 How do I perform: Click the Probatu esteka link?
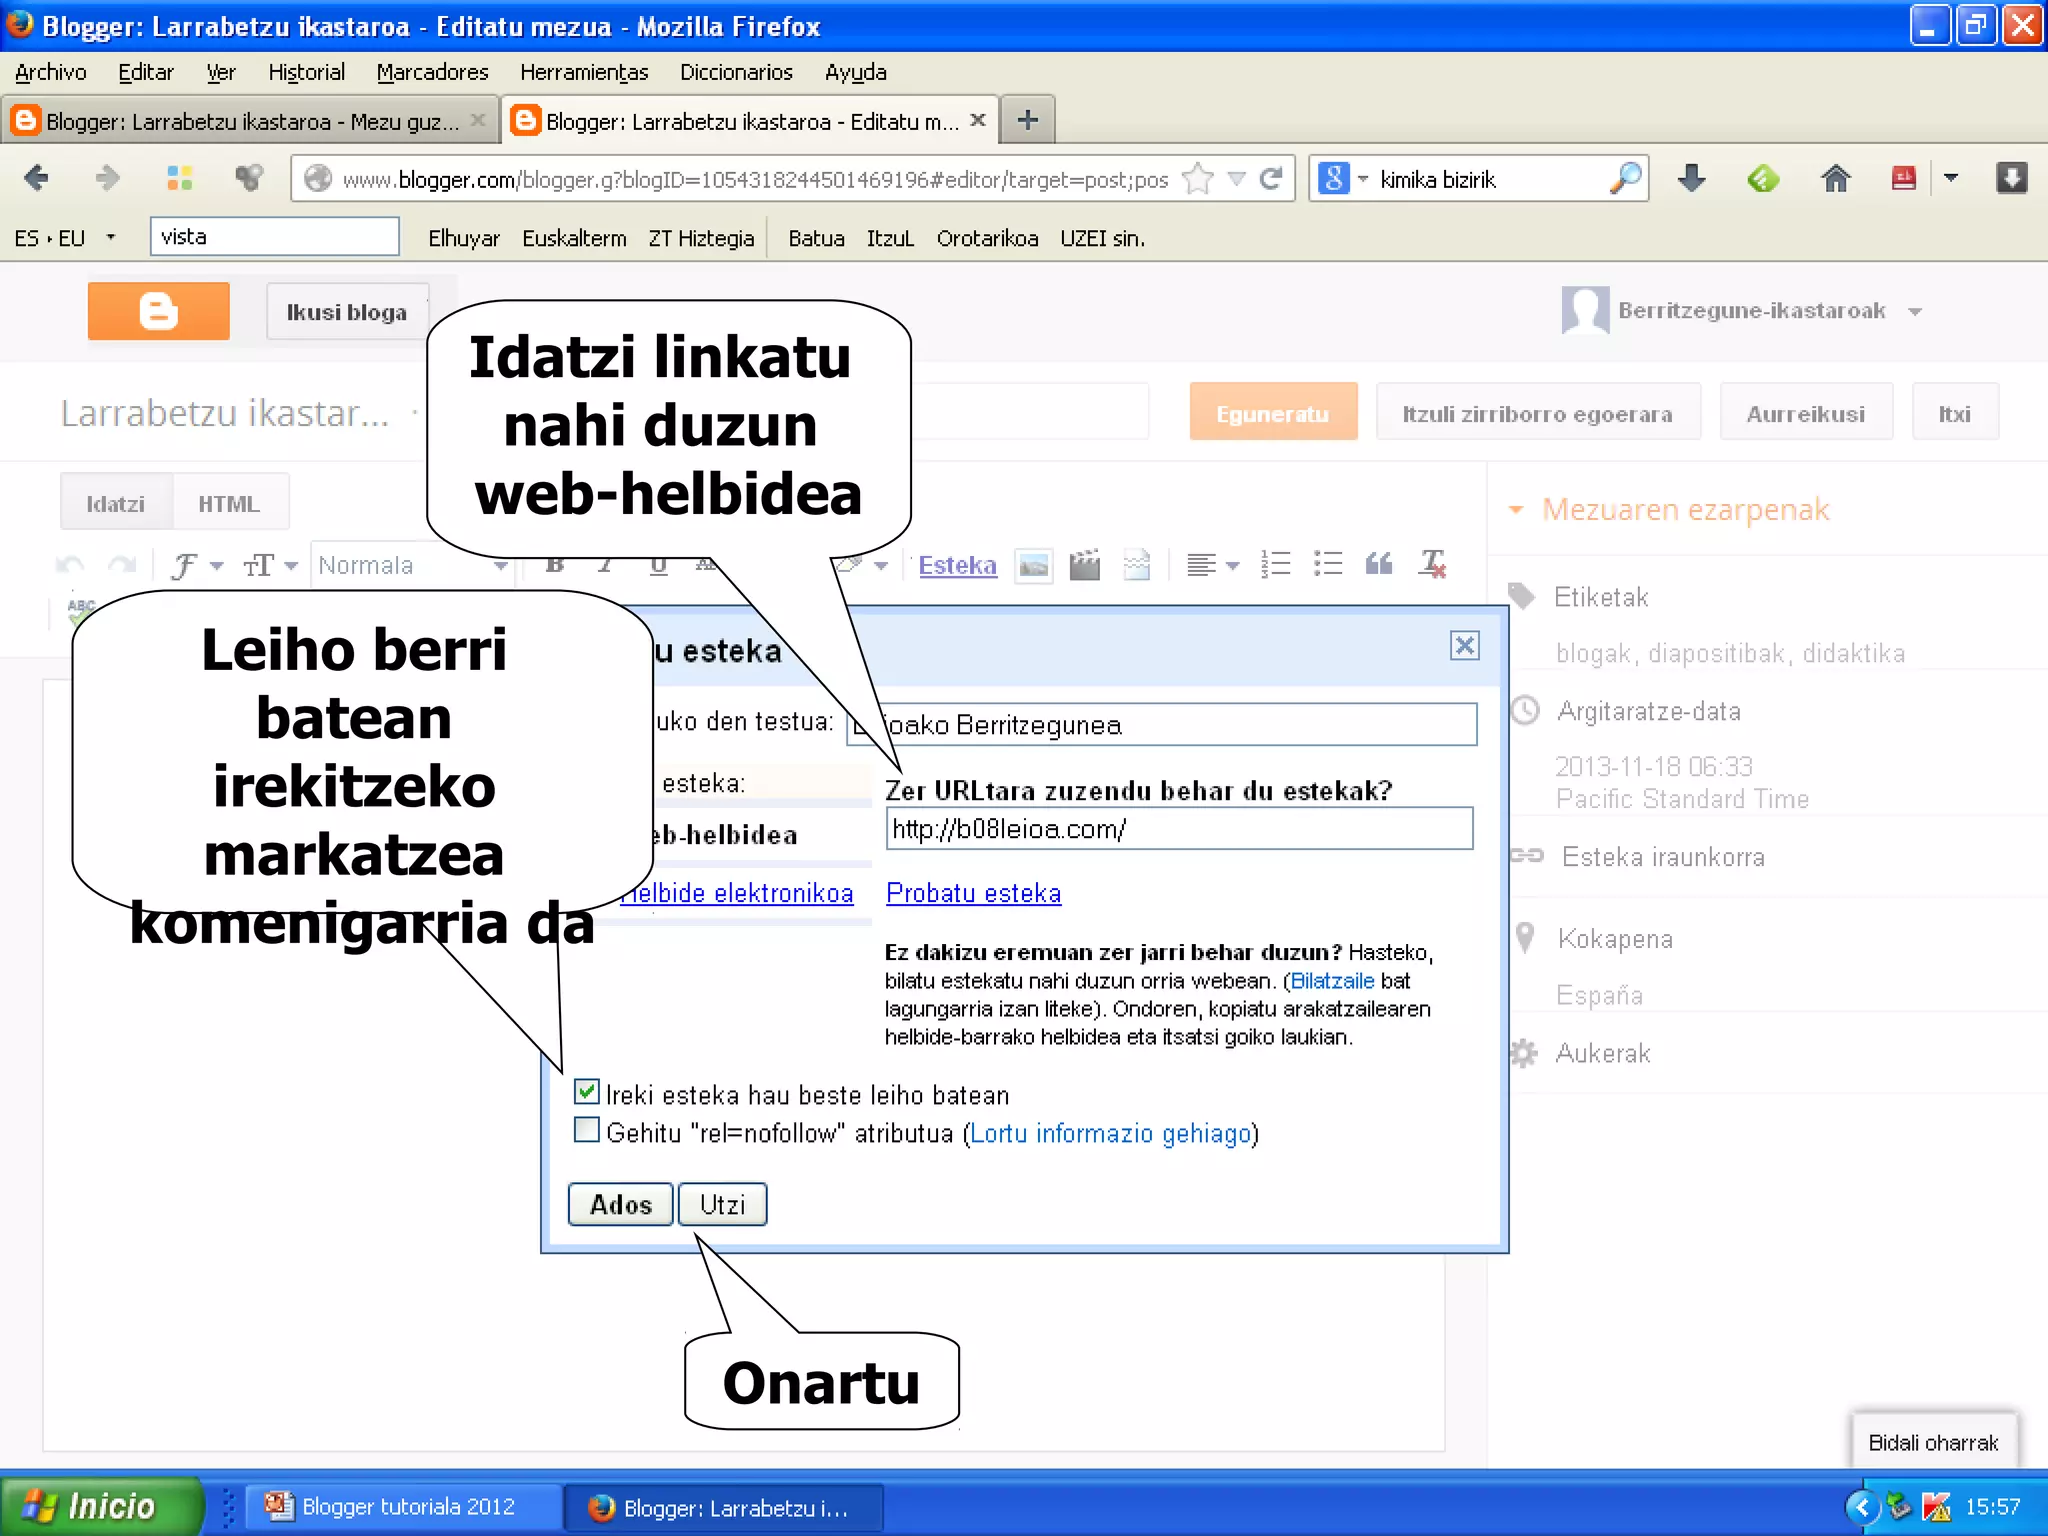(x=973, y=893)
